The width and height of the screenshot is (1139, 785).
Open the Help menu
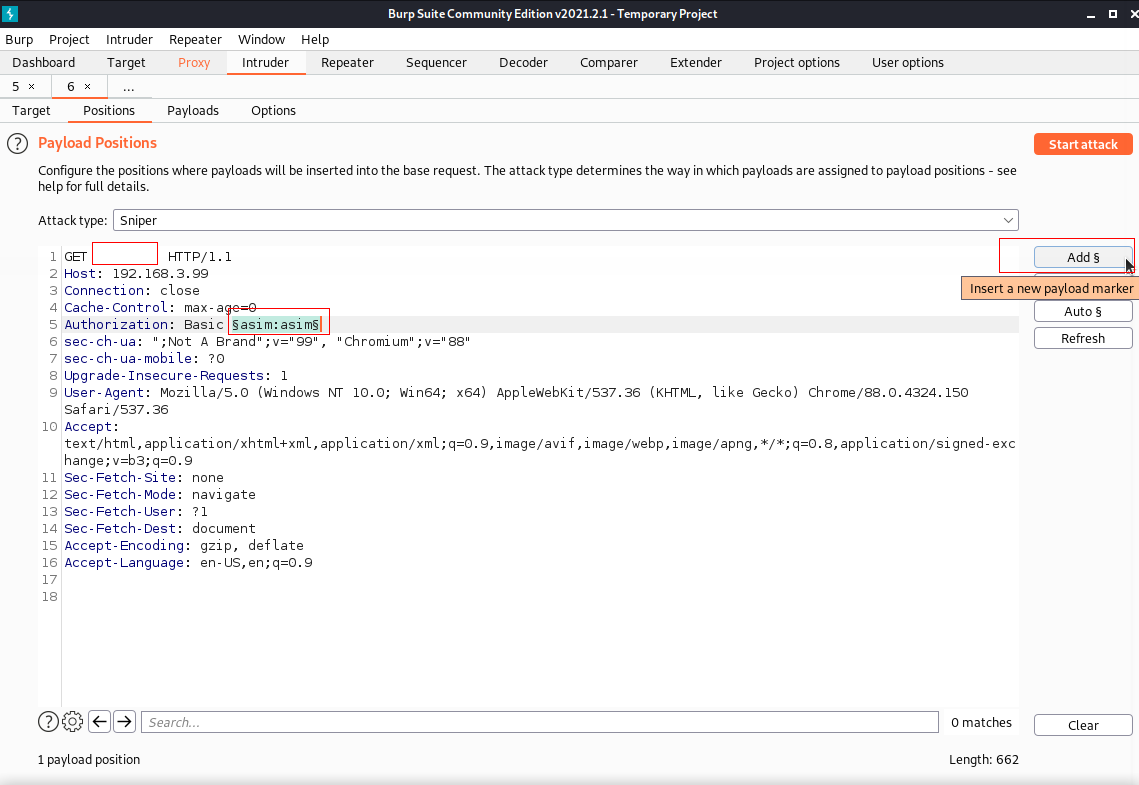(x=315, y=39)
